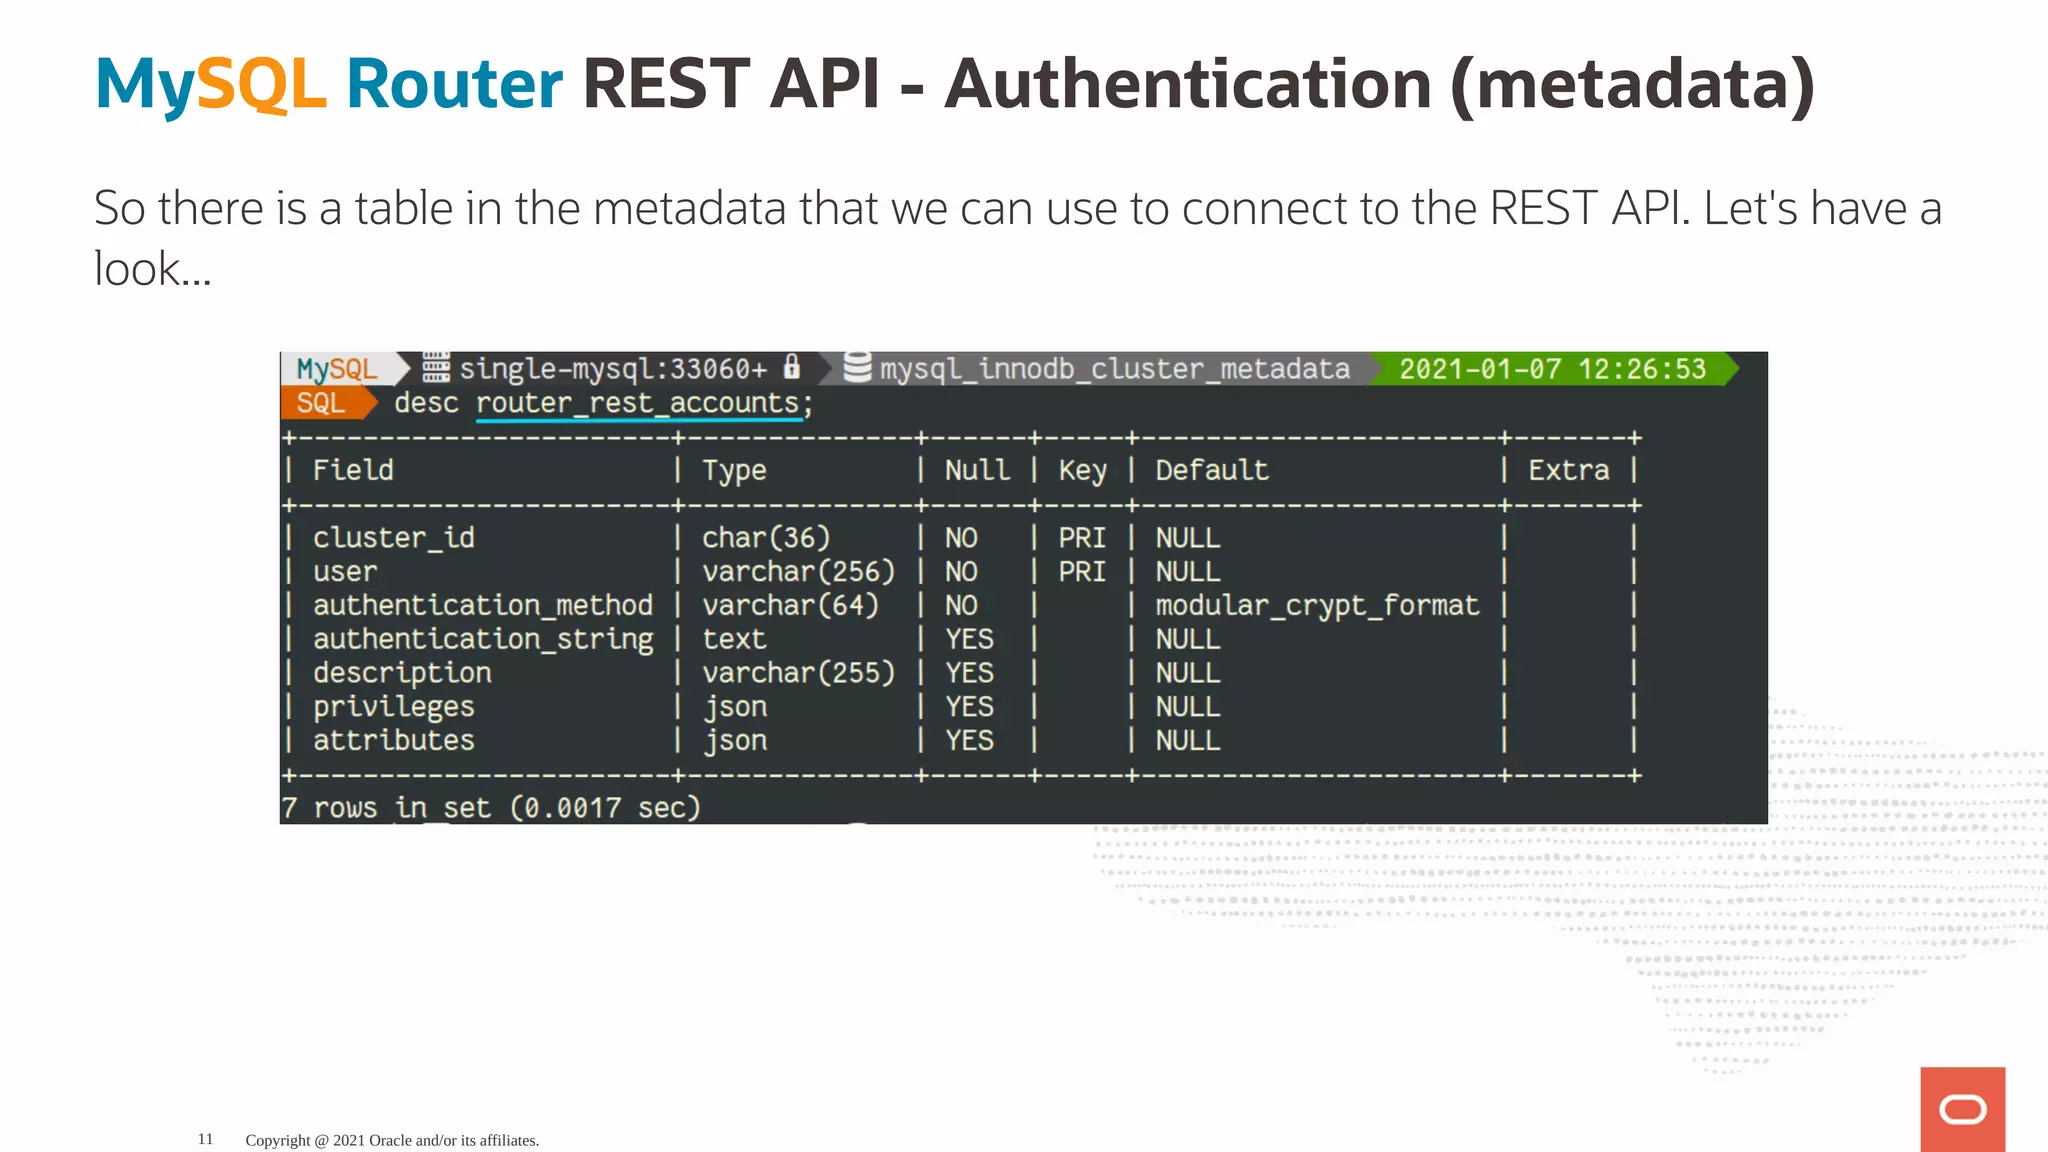
Task: Click the varchar(255) type value
Action: (798, 673)
